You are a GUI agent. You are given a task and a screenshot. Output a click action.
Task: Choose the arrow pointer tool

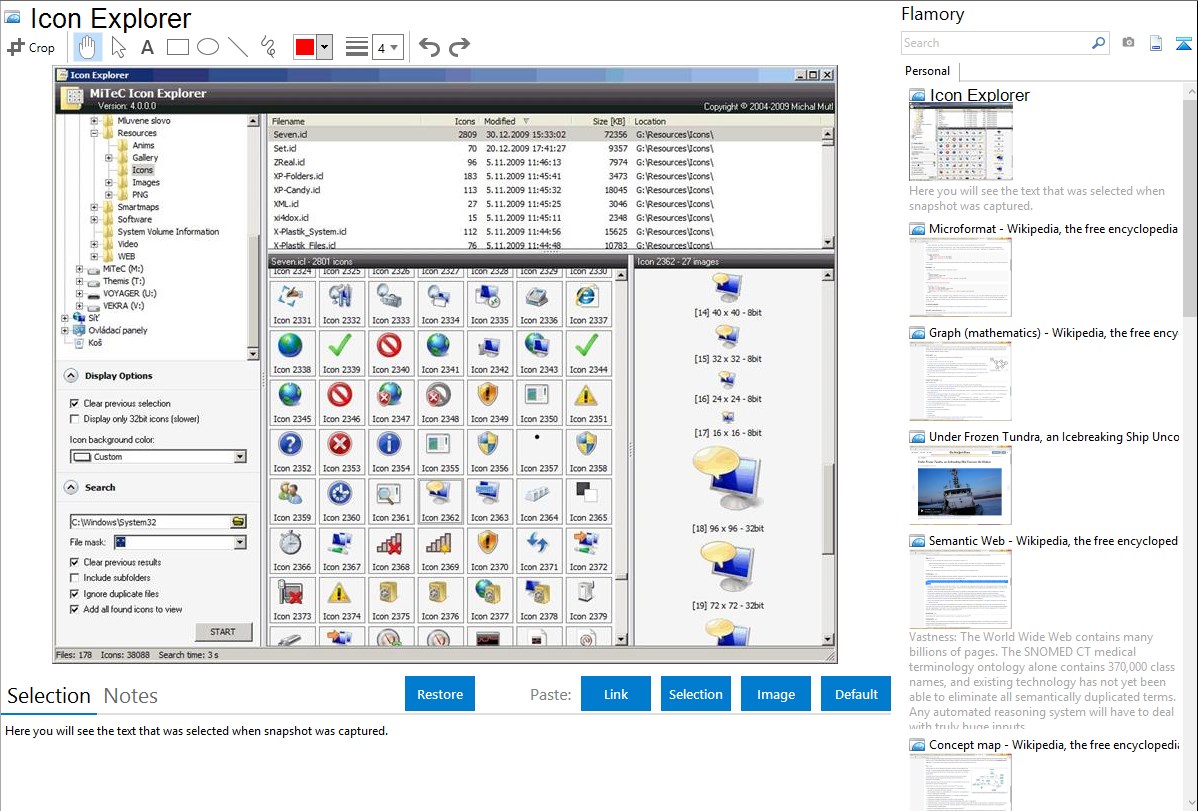118,47
